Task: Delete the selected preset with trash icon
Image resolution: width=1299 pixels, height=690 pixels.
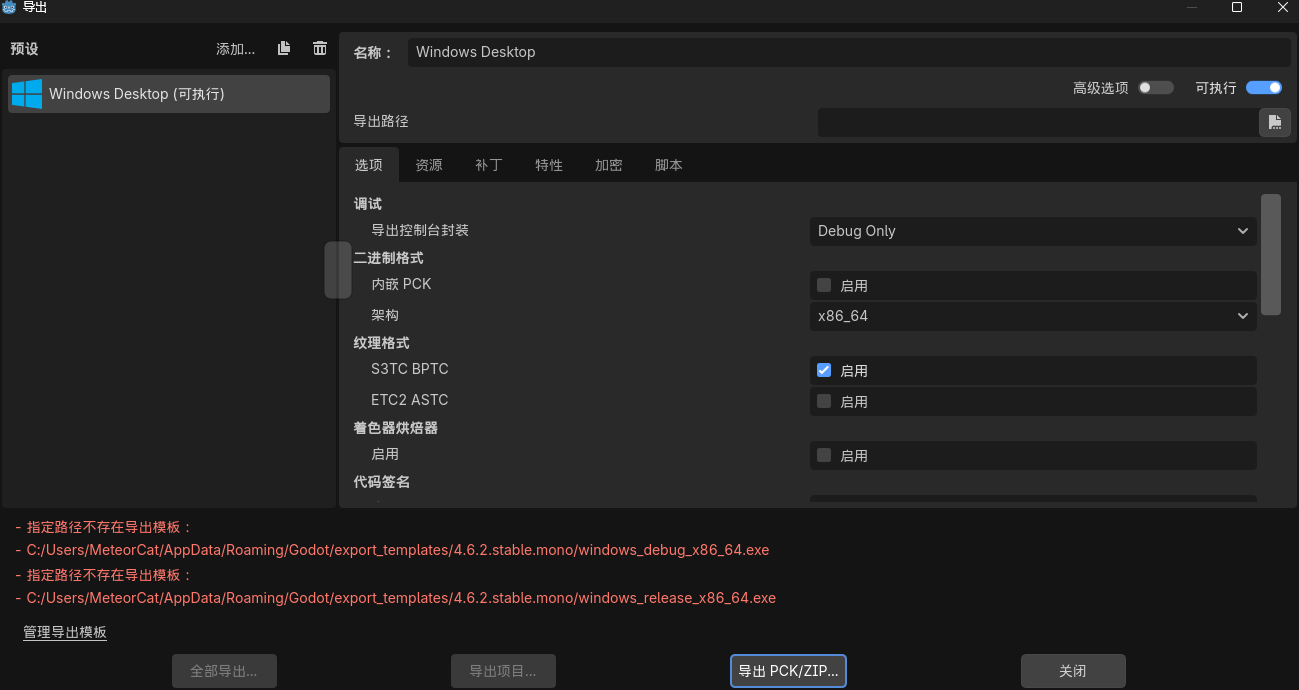Action: [320, 48]
